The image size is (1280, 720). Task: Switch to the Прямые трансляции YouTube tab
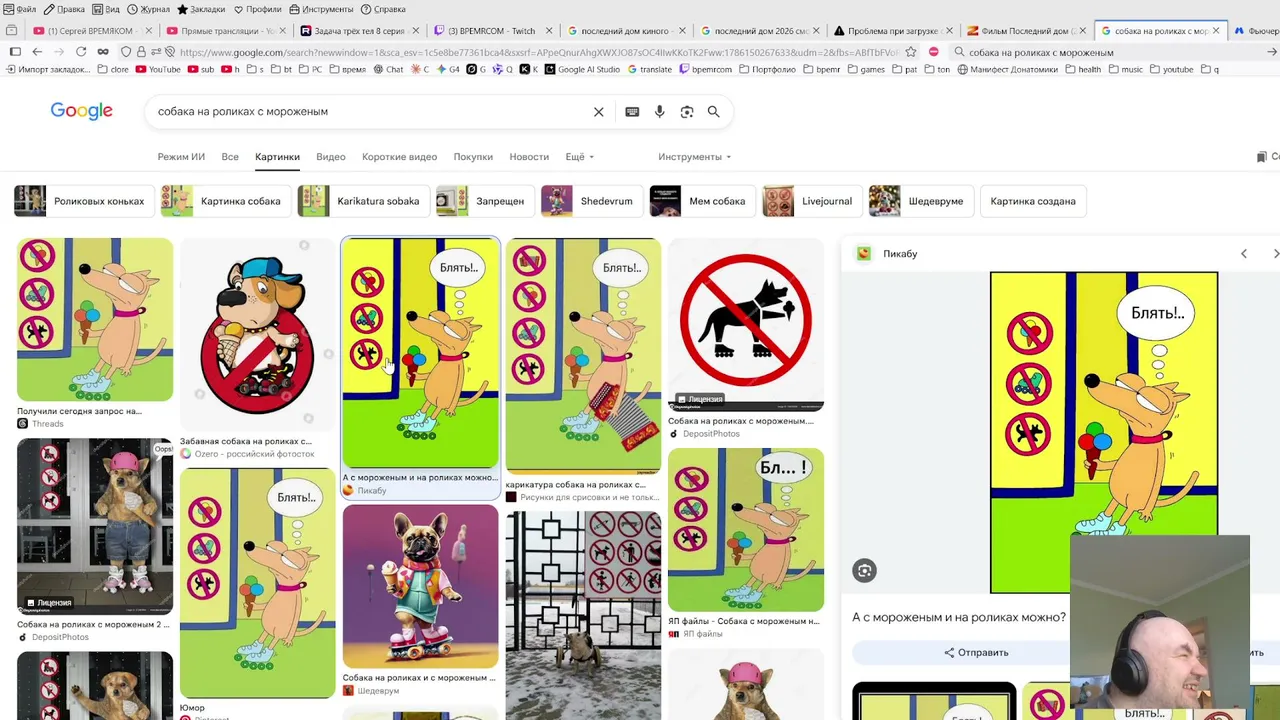[x=224, y=31]
